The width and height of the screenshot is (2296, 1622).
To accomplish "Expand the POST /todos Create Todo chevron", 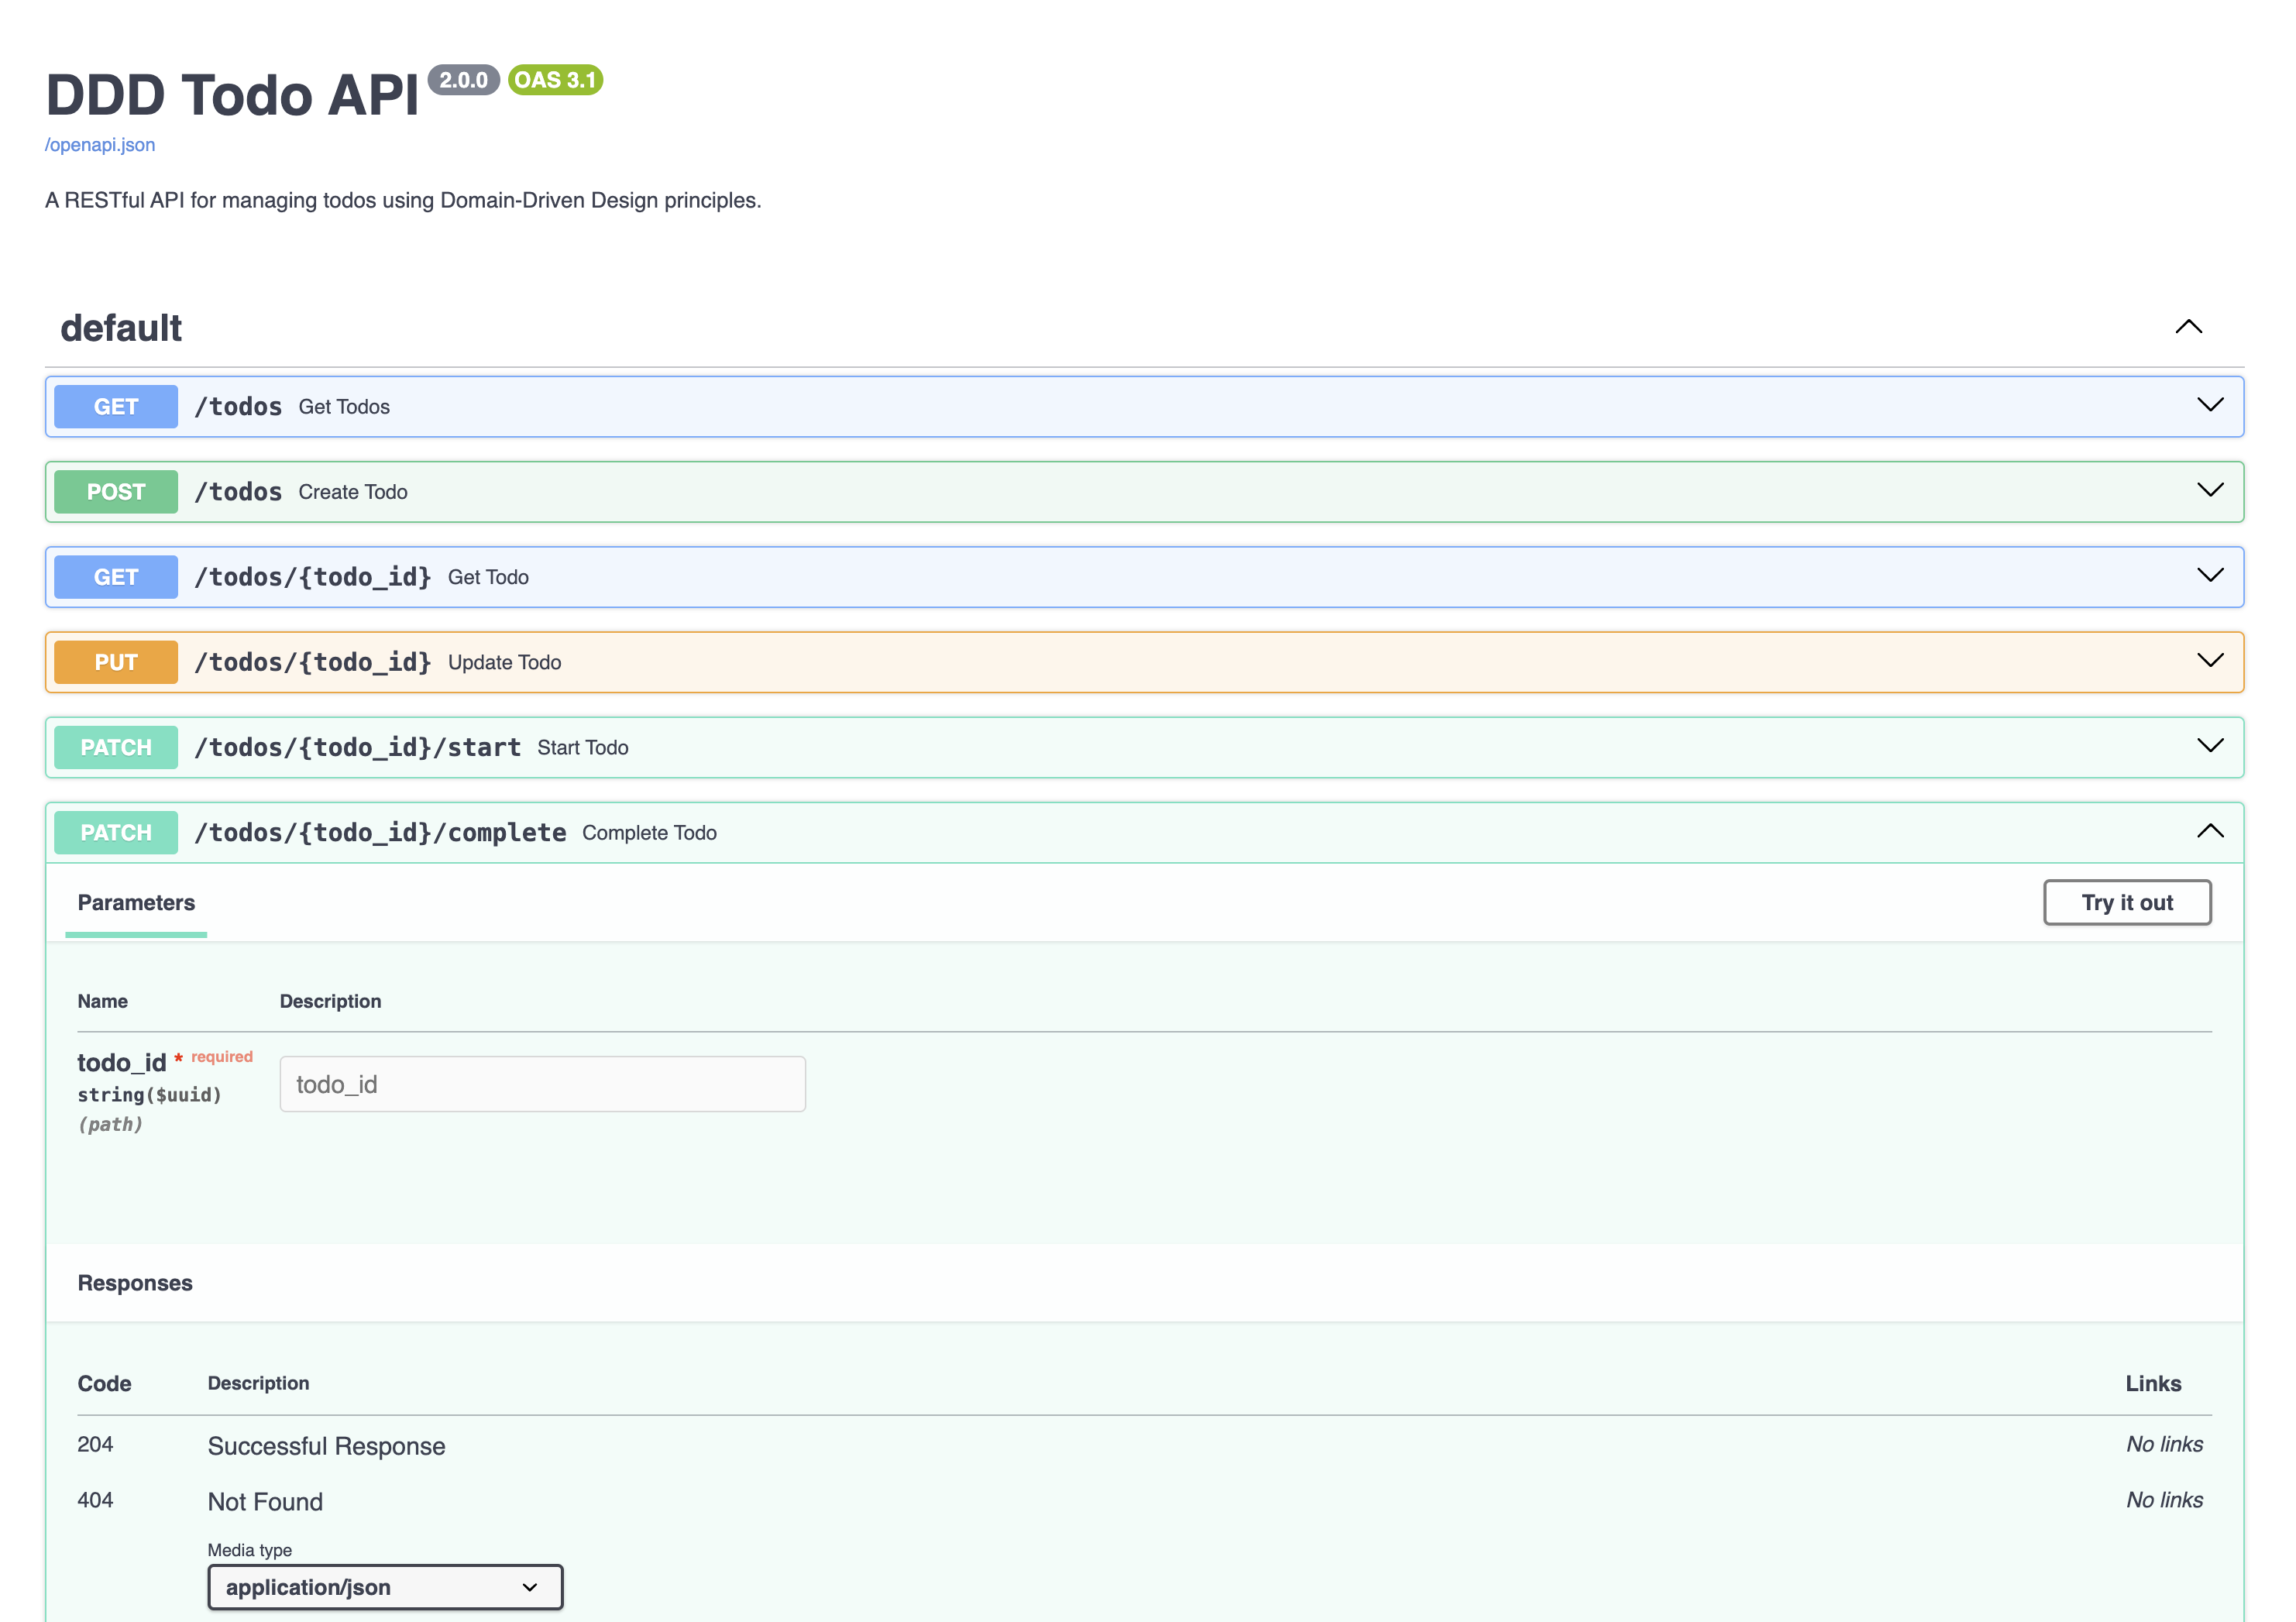I will [x=2209, y=490].
